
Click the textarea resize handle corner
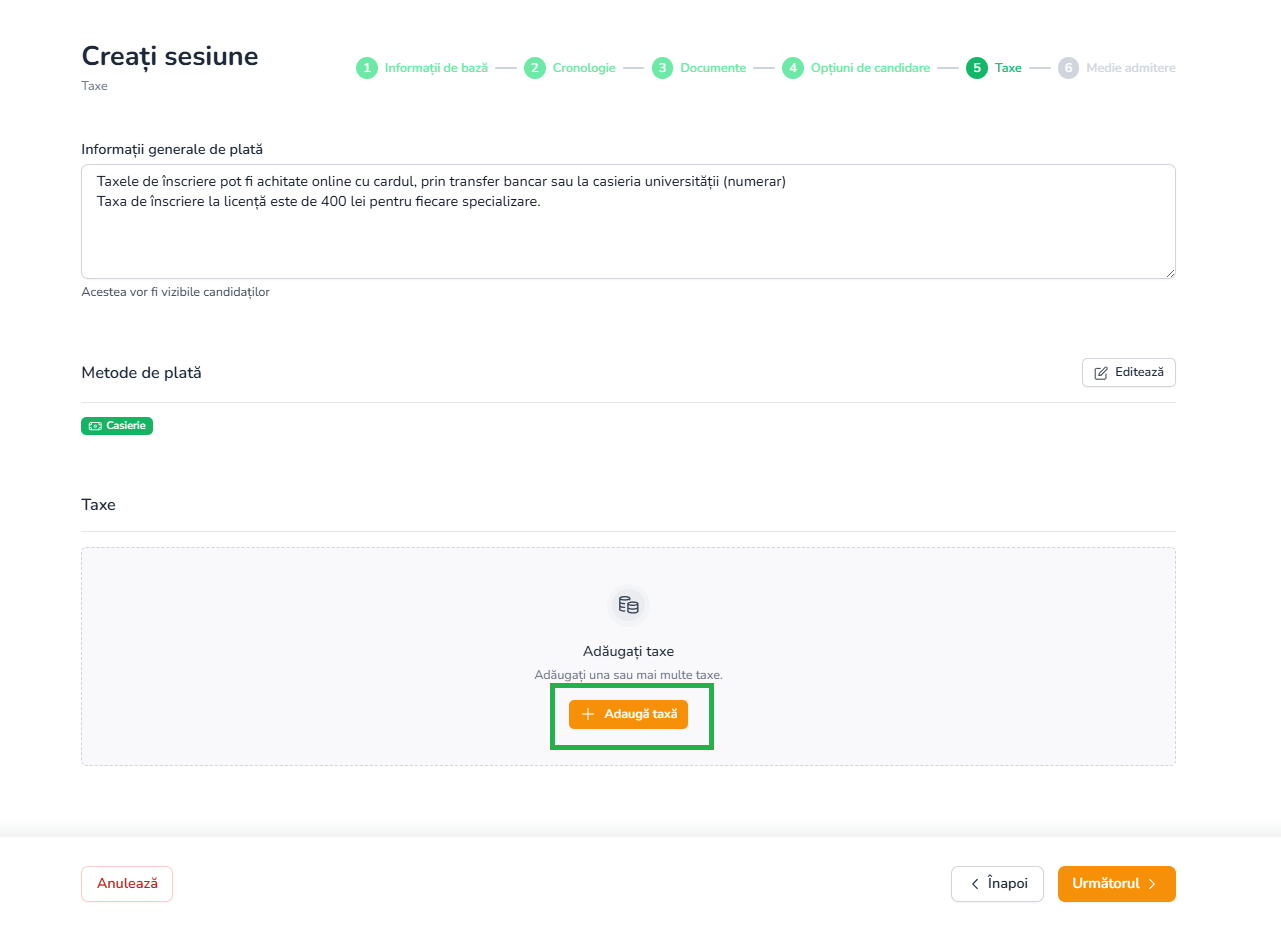1170,273
